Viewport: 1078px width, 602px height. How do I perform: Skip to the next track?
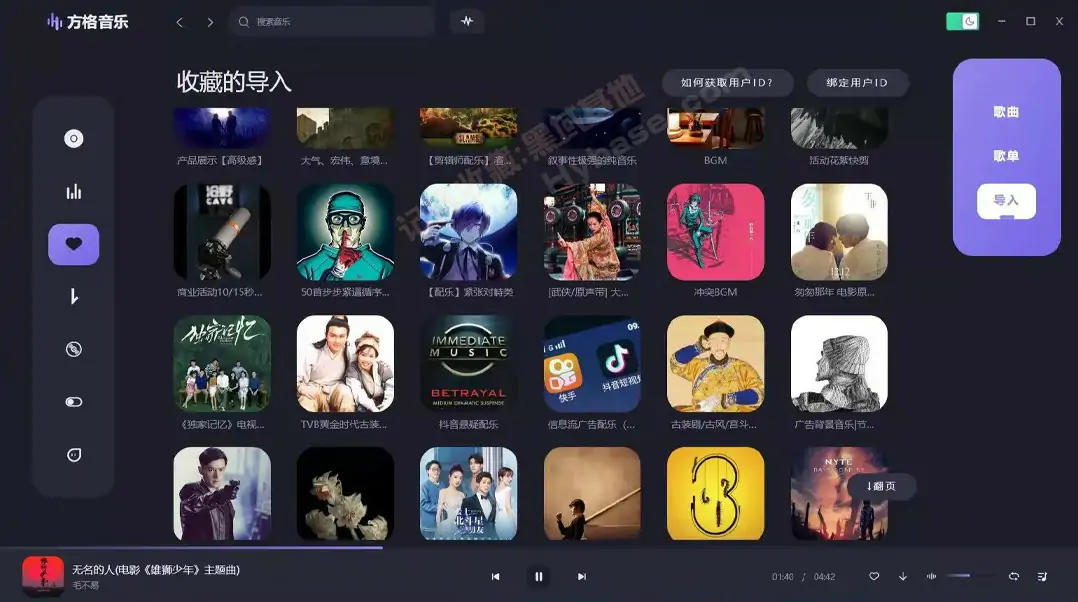582,577
